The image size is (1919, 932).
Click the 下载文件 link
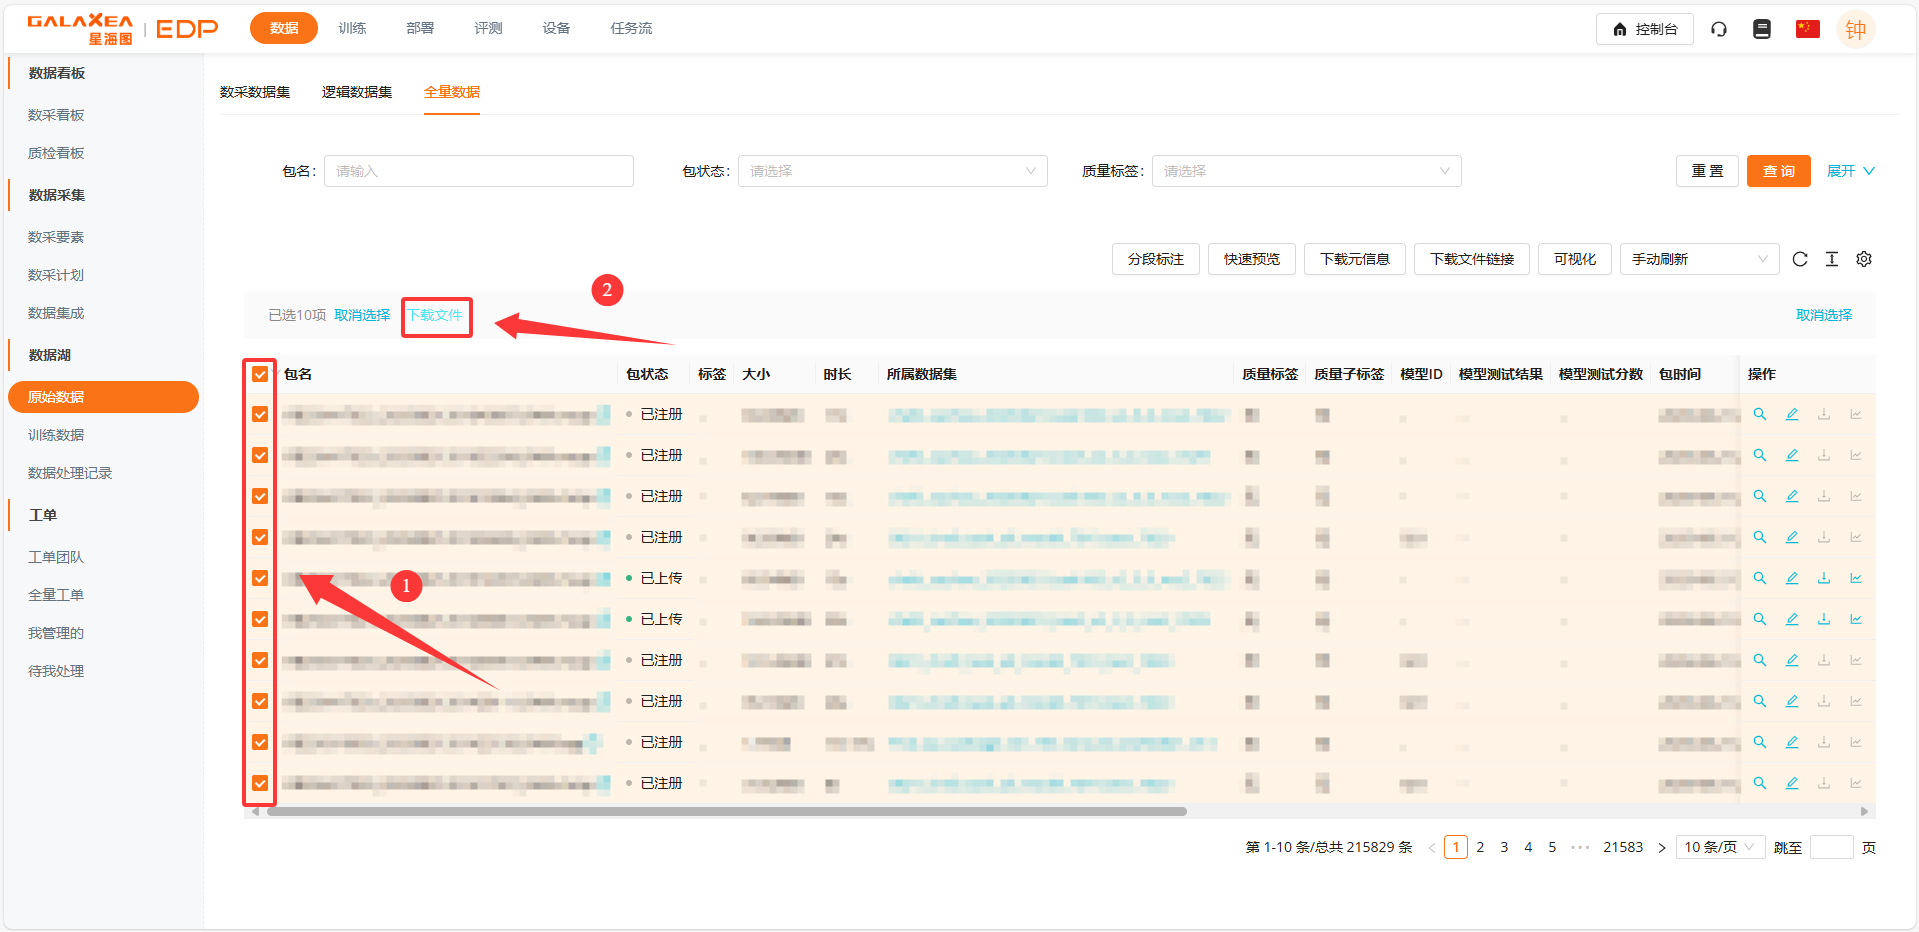click(x=436, y=315)
